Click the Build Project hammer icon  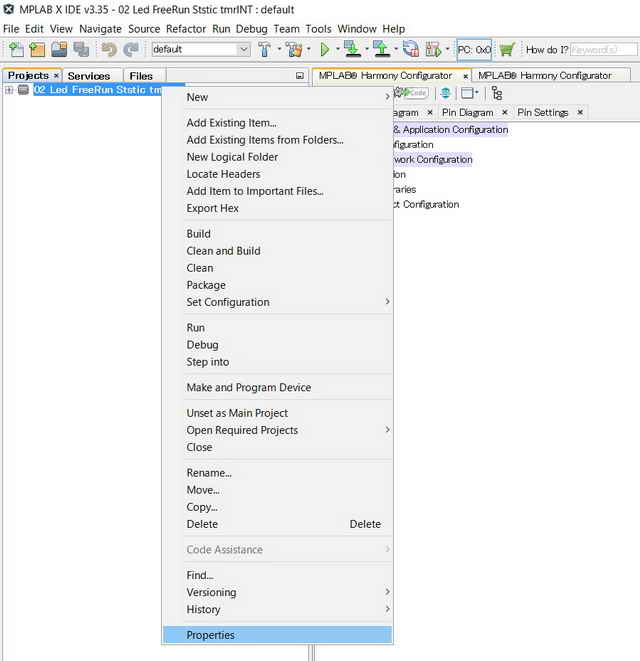[x=265, y=49]
